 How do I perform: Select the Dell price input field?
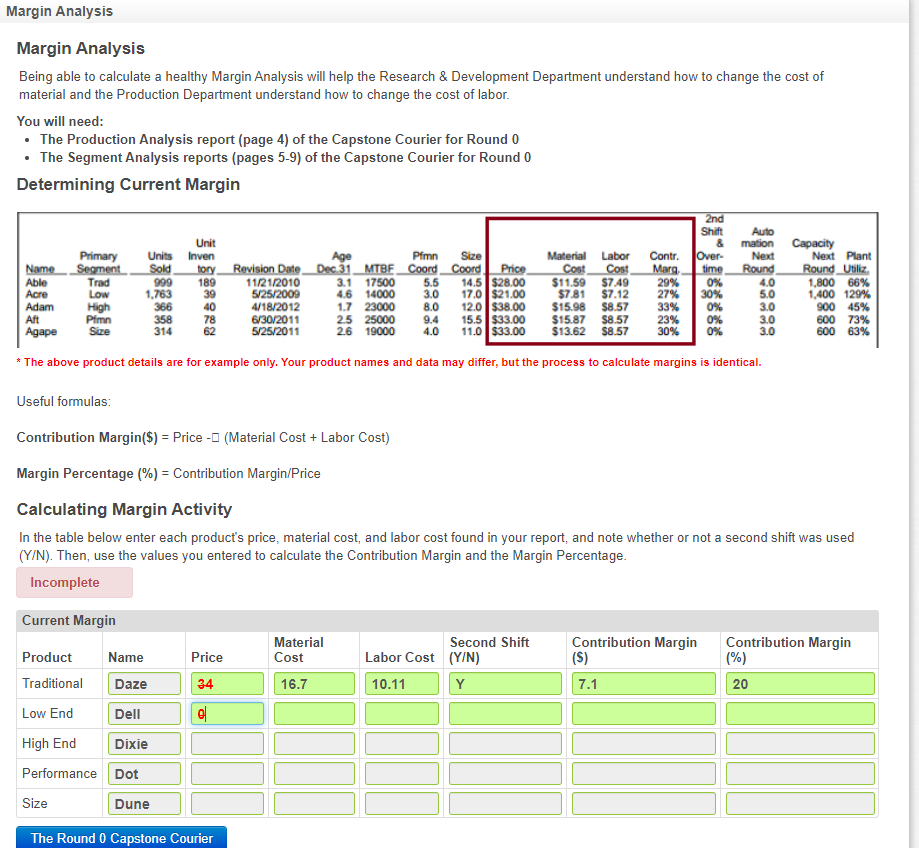tap(227, 713)
